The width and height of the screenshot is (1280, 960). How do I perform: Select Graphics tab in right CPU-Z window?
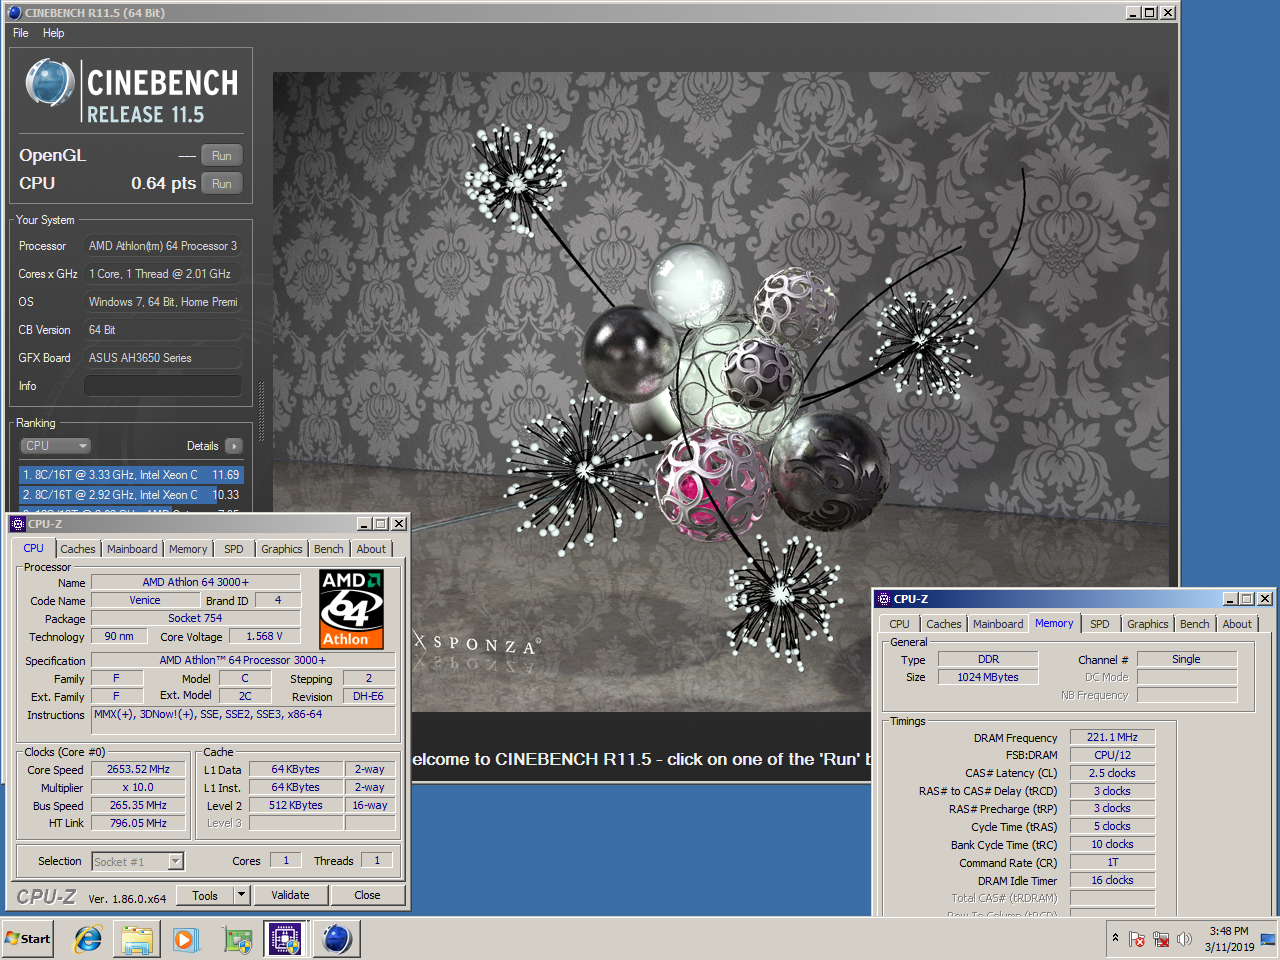click(x=1148, y=624)
